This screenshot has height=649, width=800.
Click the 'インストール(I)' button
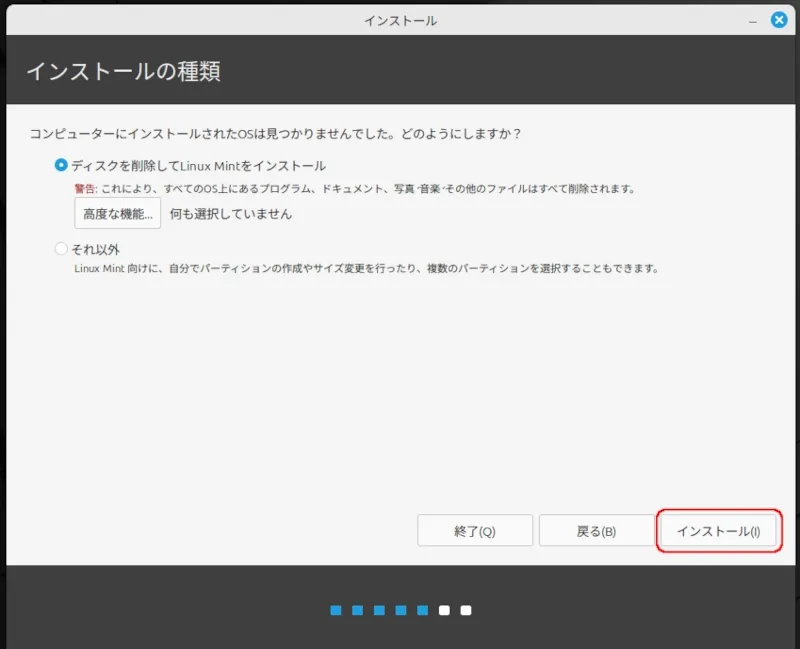pos(718,531)
